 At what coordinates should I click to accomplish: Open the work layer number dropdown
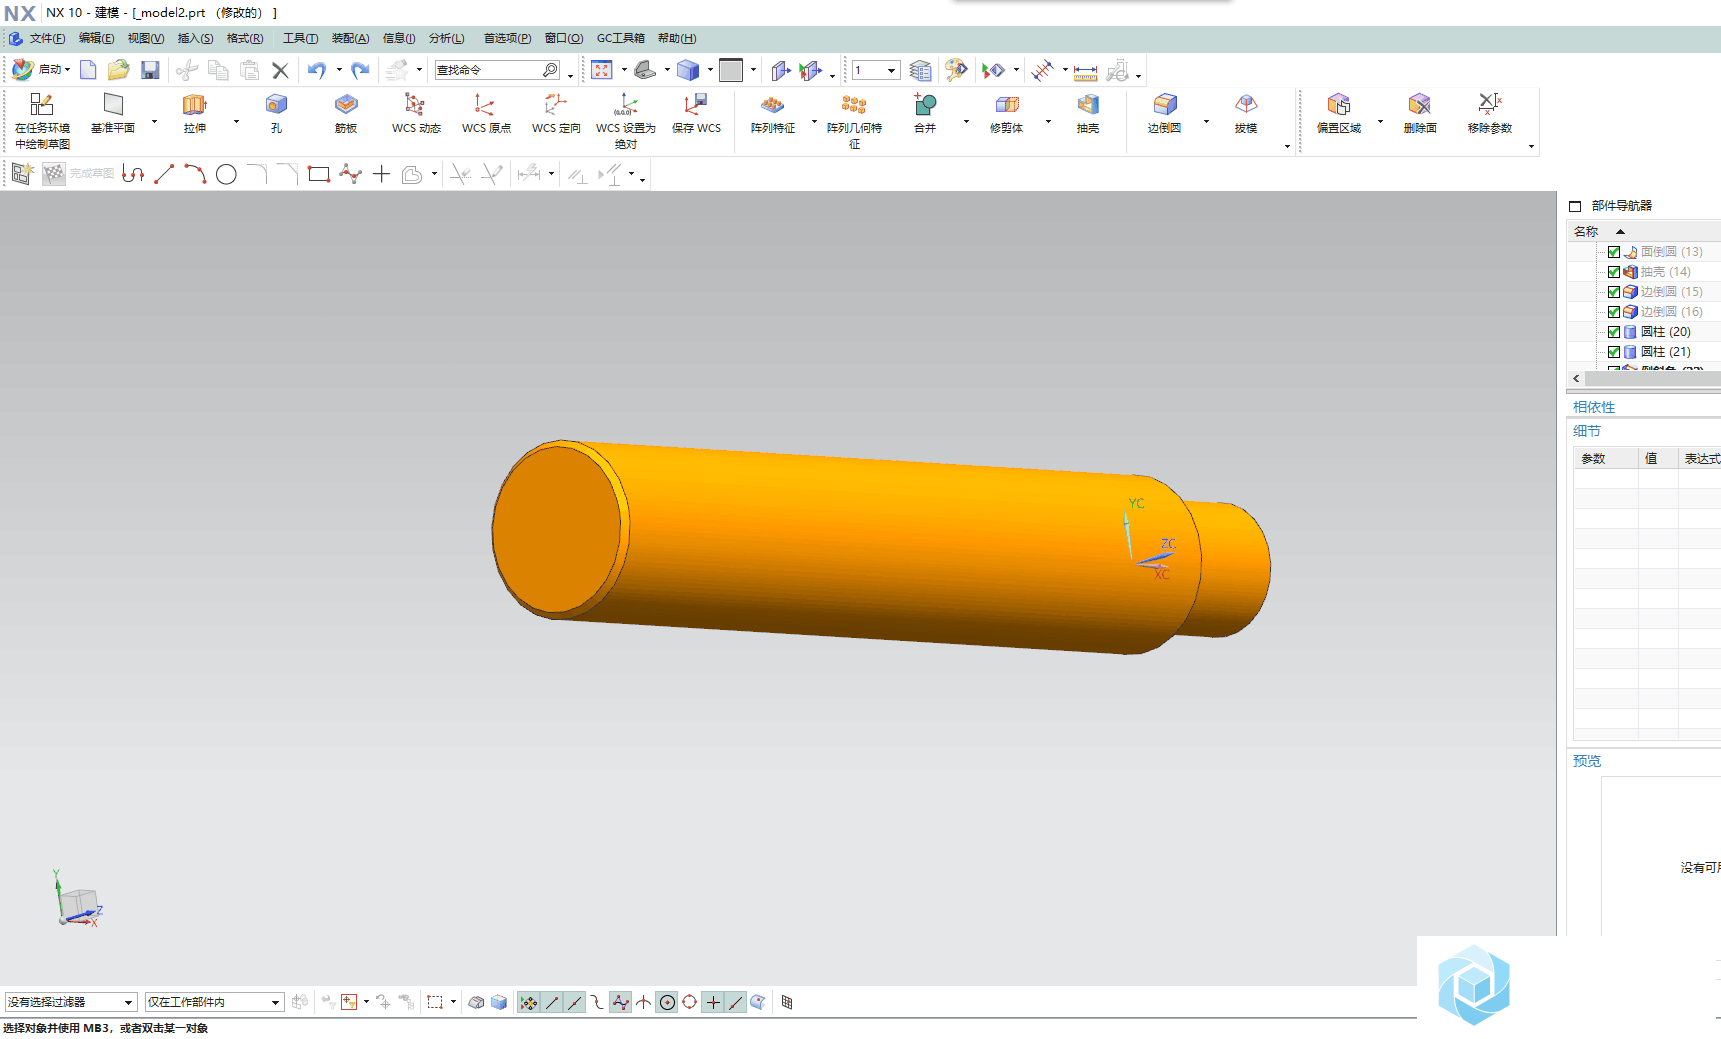coord(875,70)
